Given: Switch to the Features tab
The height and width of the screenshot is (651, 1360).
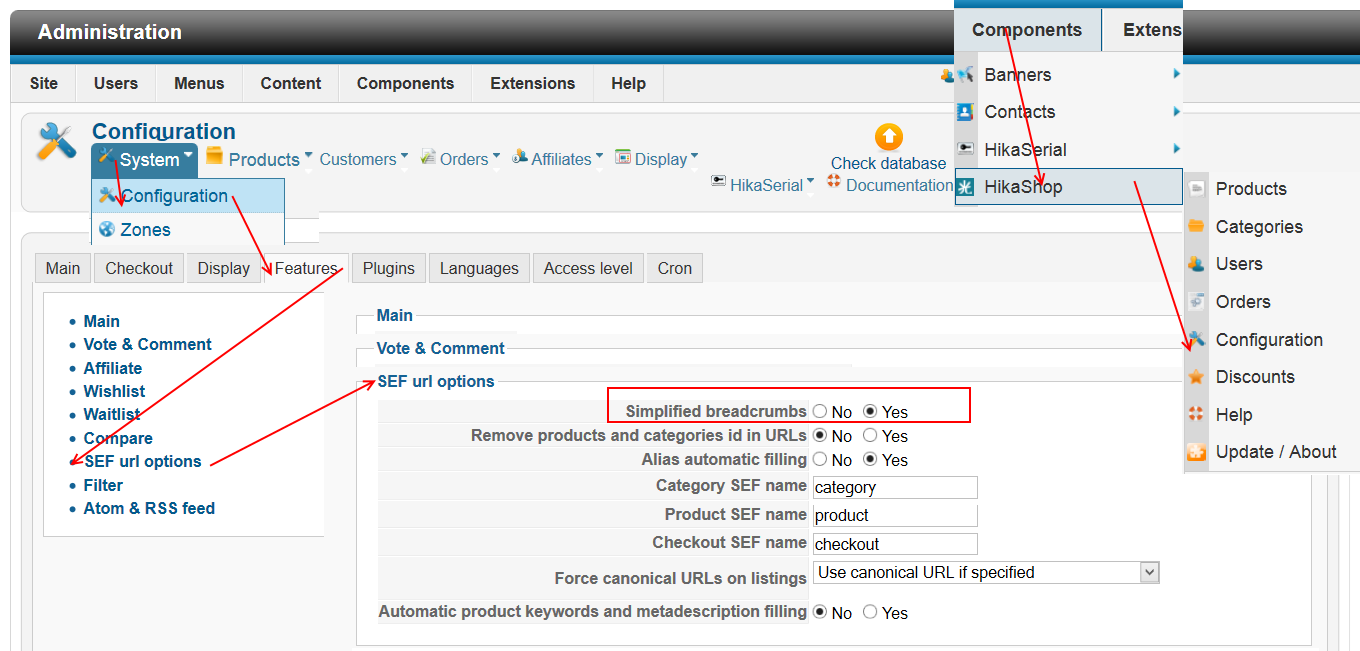Looking at the screenshot, I should click(306, 268).
